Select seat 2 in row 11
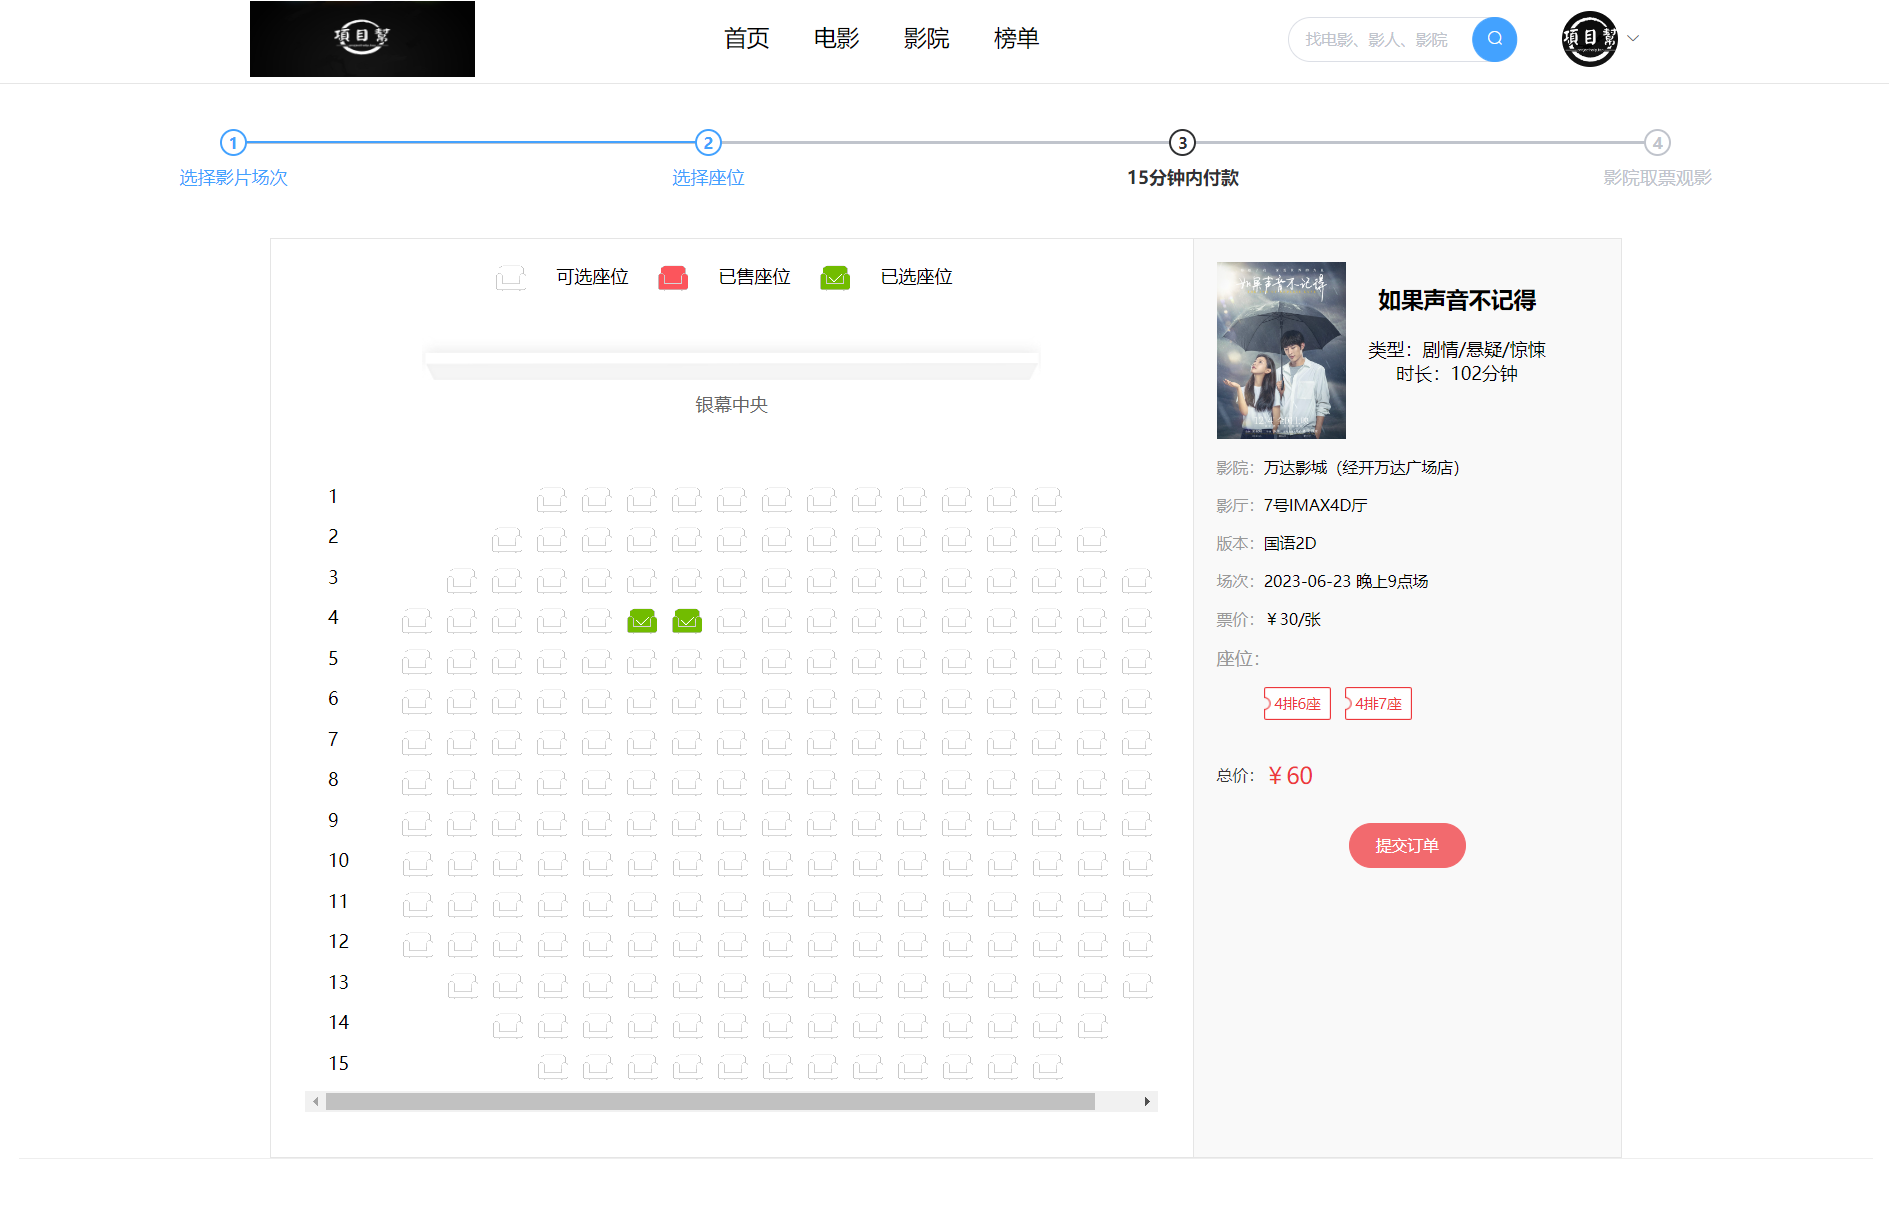 pyautogui.click(x=462, y=905)
